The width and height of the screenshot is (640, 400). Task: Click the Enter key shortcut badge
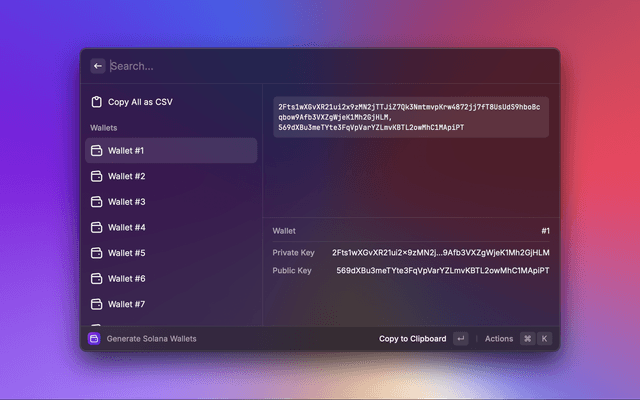point(460,339)
